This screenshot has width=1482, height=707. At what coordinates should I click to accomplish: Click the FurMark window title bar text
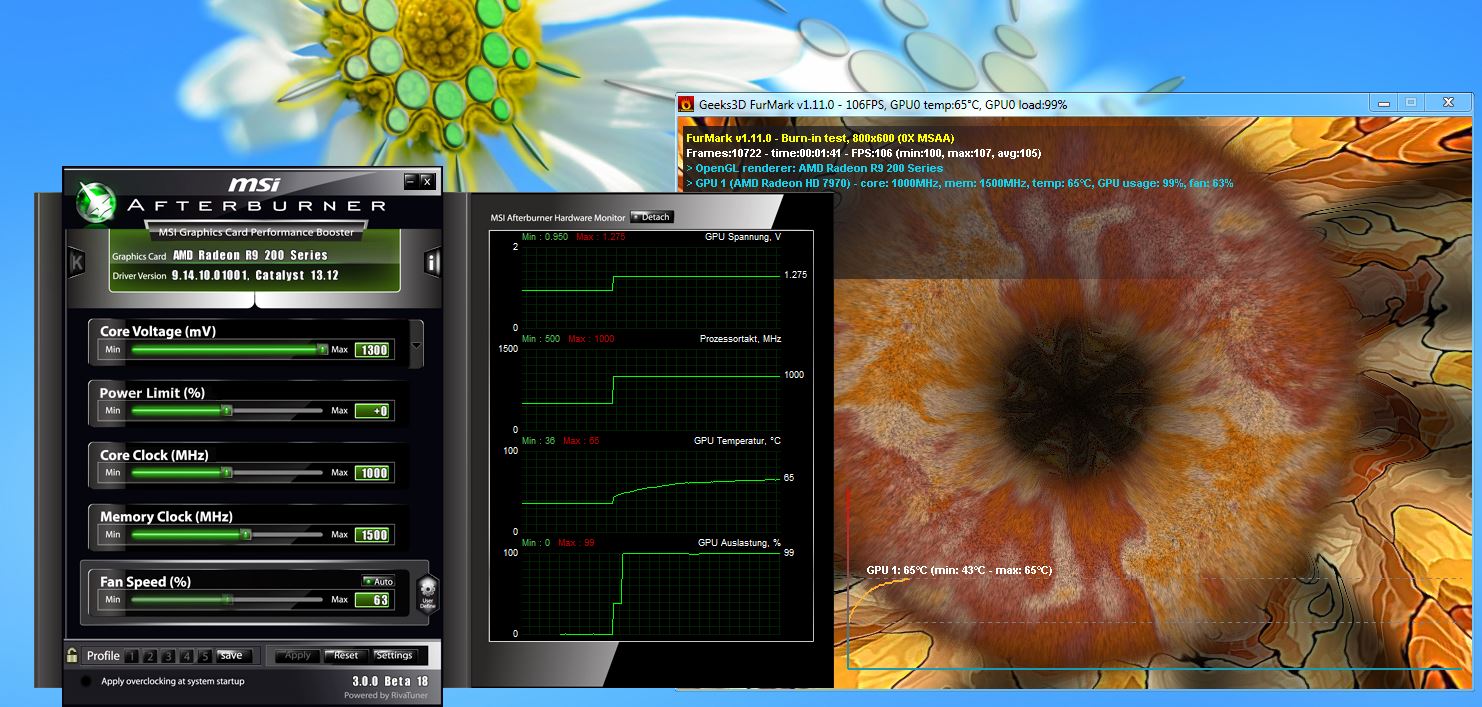(882, 104)
